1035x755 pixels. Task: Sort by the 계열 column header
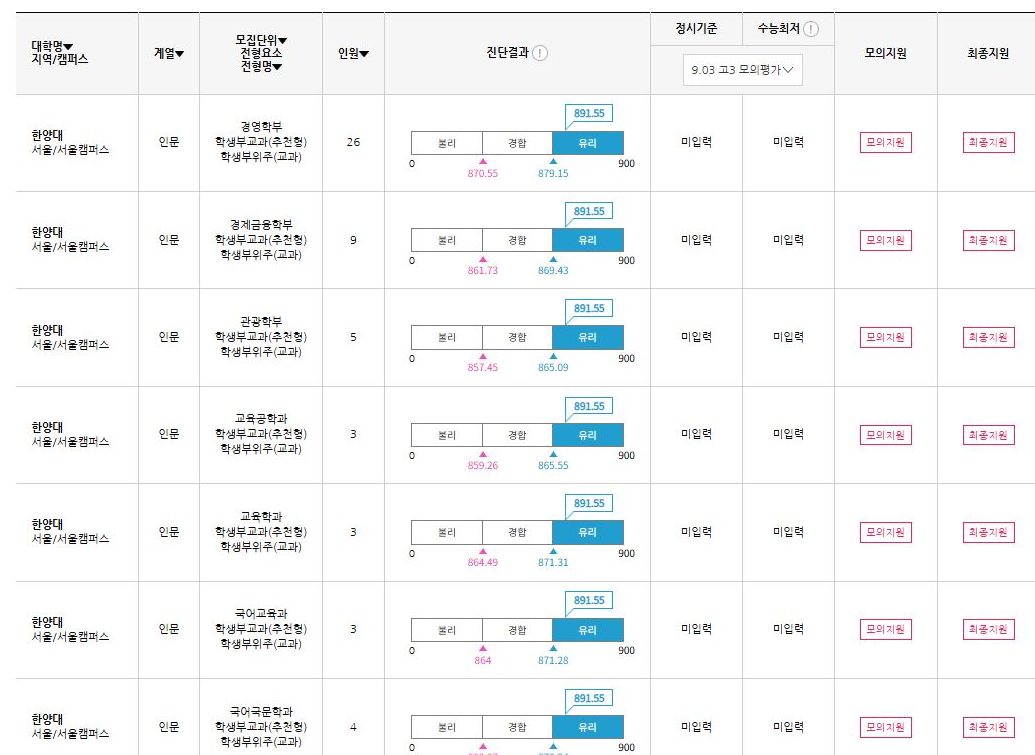[169, 53]
